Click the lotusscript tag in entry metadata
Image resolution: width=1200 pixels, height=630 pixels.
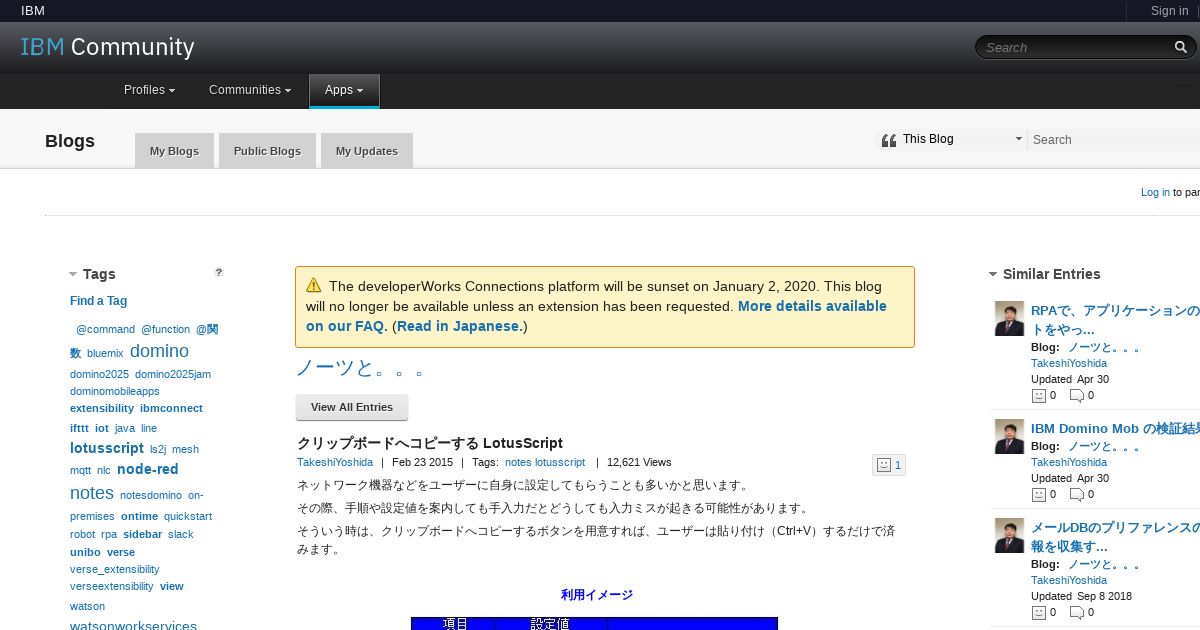coord(560,462)
